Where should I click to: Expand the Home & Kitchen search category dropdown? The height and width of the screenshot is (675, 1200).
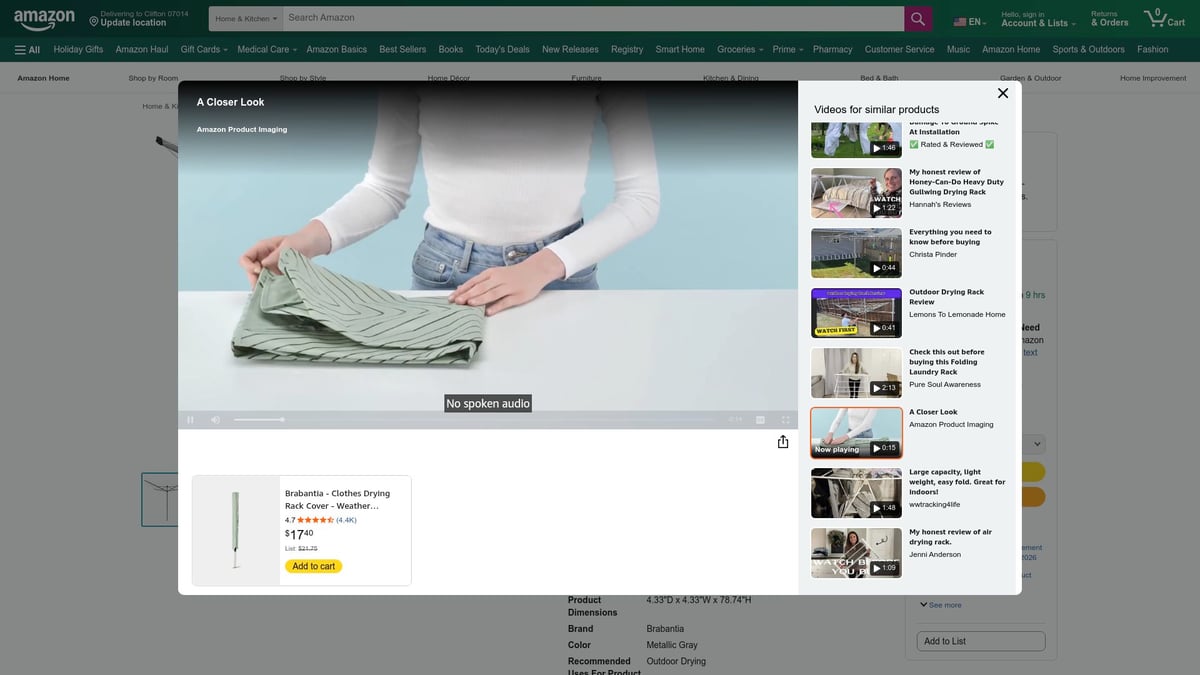pos(246,18)
